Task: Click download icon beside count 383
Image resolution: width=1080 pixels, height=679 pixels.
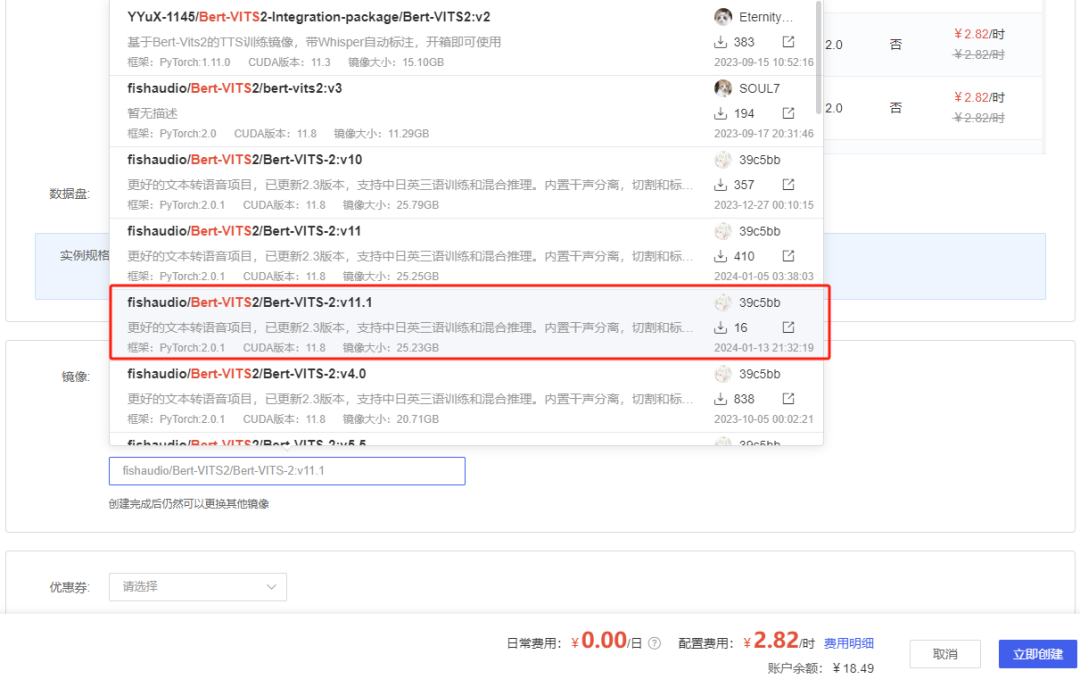Action: pyautogui.click(x=720, y=42)
